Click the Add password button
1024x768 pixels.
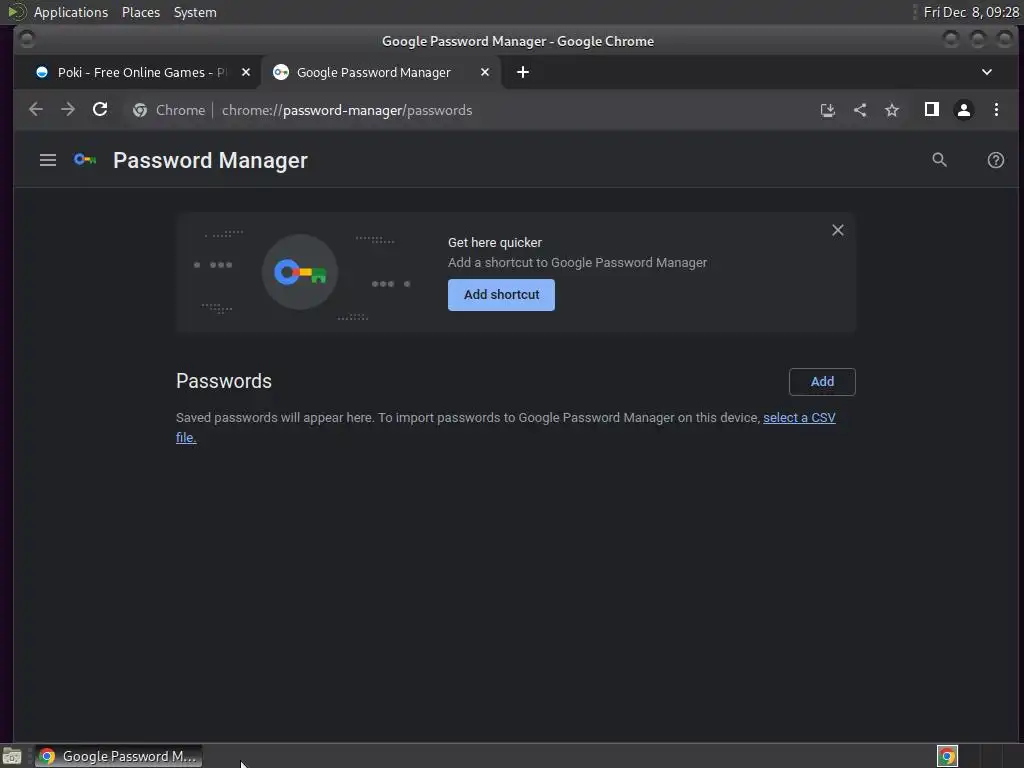click(x=822, y=381)
